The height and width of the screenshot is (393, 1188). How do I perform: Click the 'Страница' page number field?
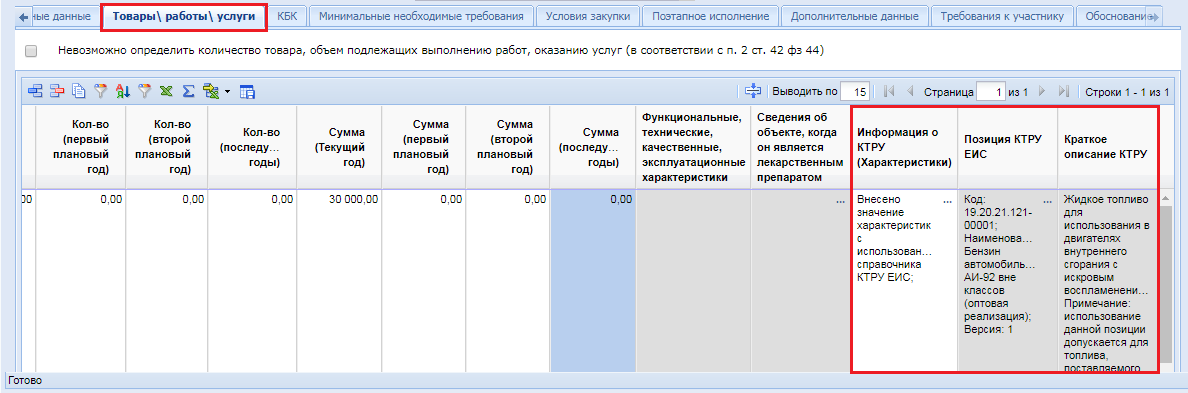click(x=991, y=92)
